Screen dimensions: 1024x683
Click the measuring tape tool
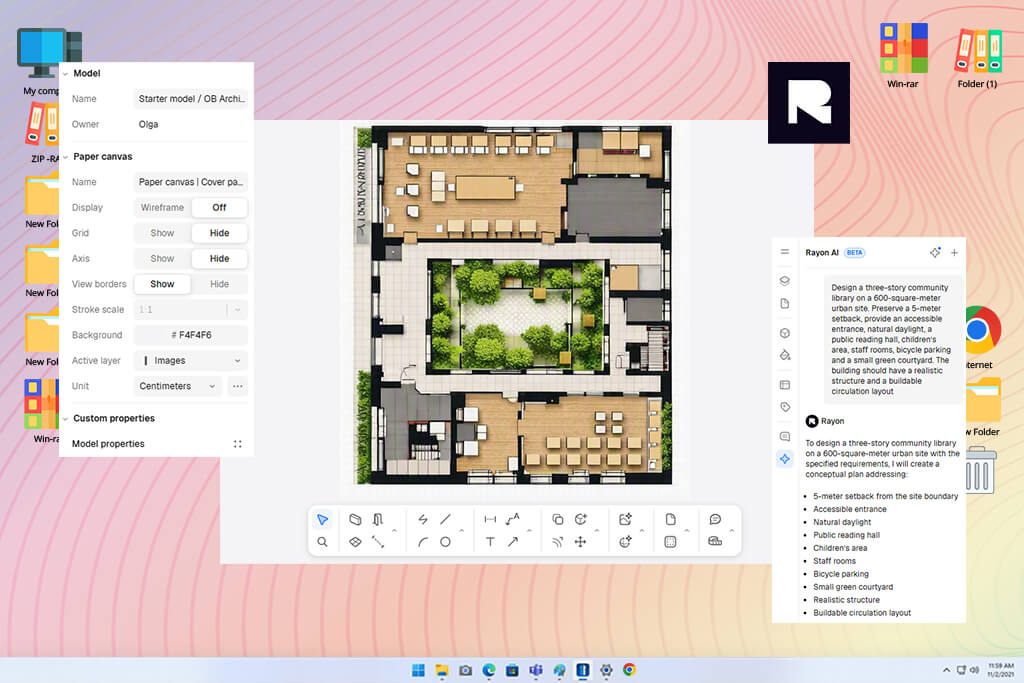pos(716,542)
